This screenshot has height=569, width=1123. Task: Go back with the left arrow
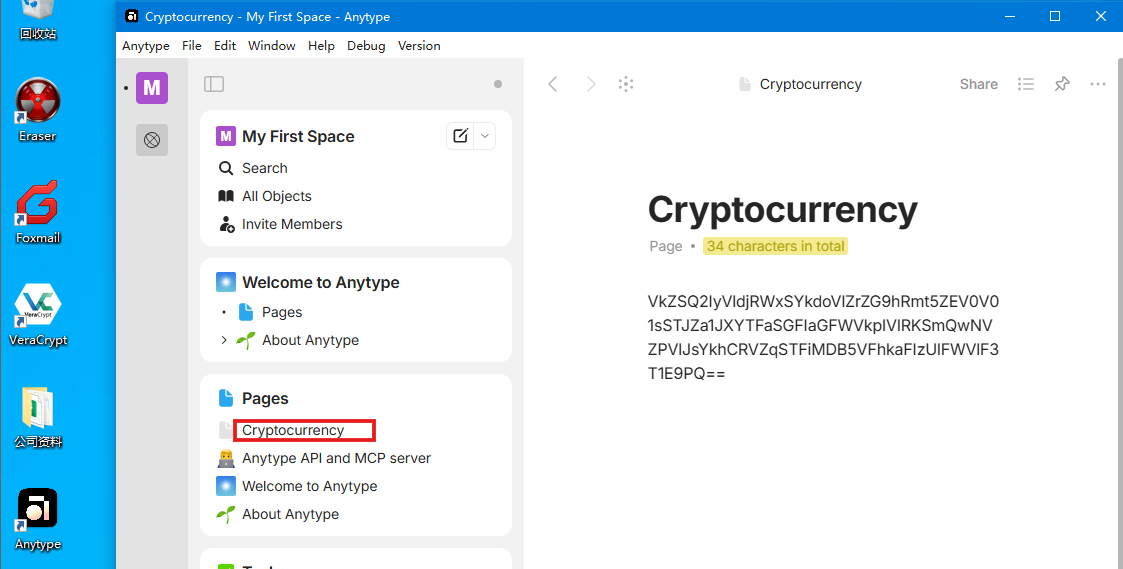553,84
